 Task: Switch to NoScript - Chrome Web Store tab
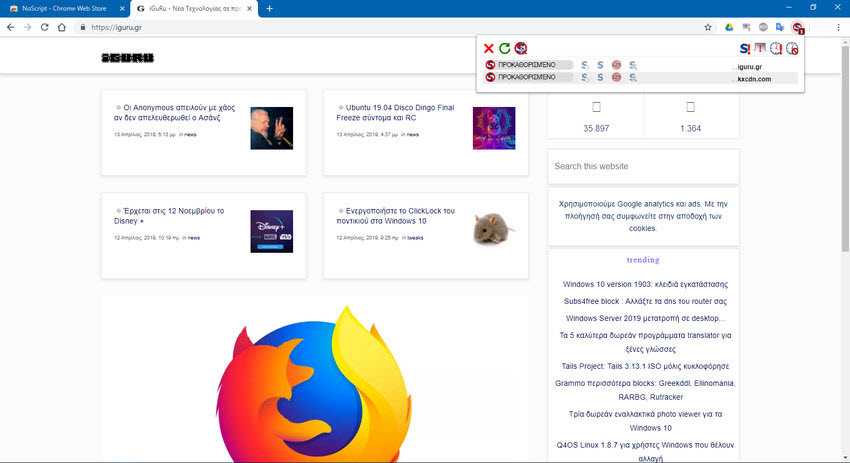(64, 9)
